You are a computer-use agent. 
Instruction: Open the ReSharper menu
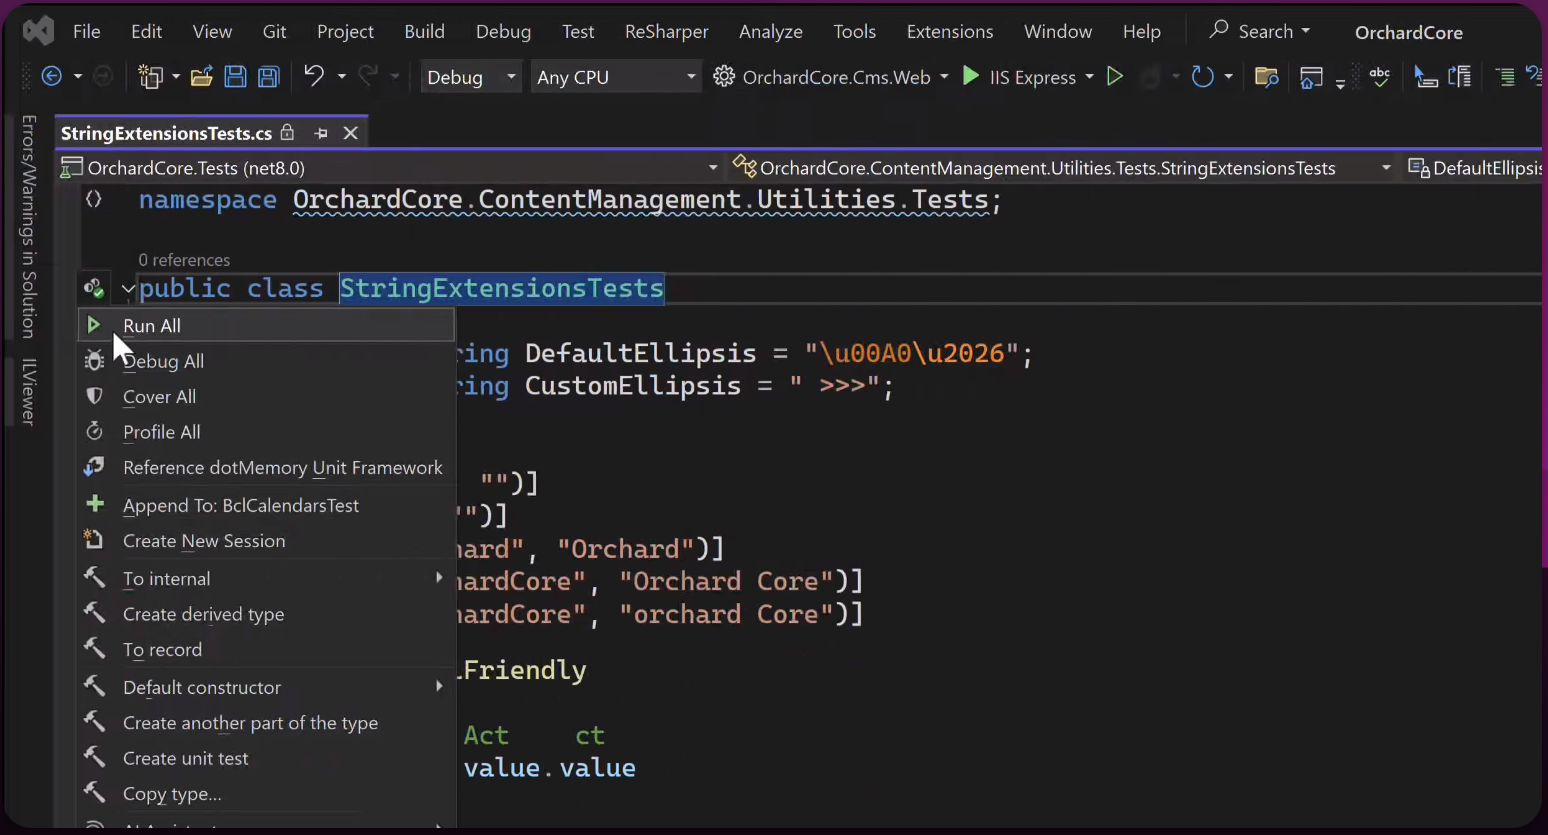pos(666,32)
